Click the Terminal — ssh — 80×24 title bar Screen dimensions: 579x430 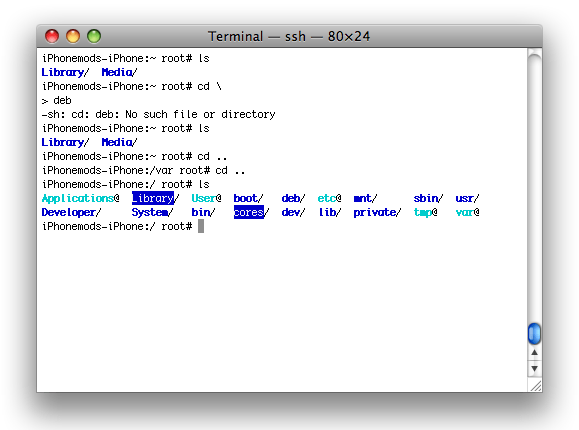289,36
